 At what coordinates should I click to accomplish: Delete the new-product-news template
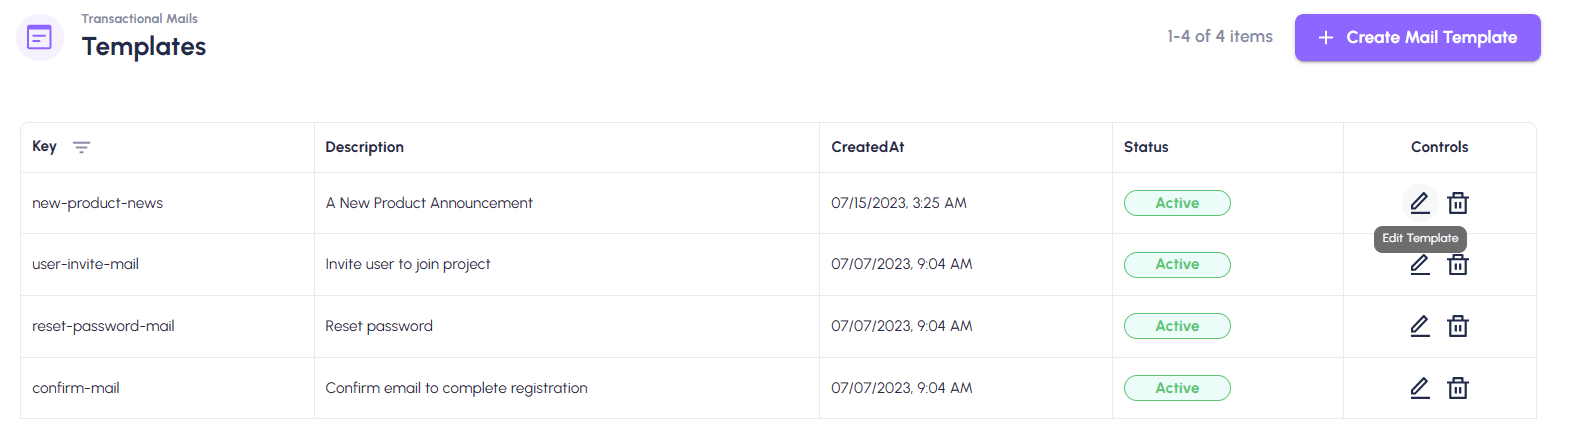point(1458,203)
